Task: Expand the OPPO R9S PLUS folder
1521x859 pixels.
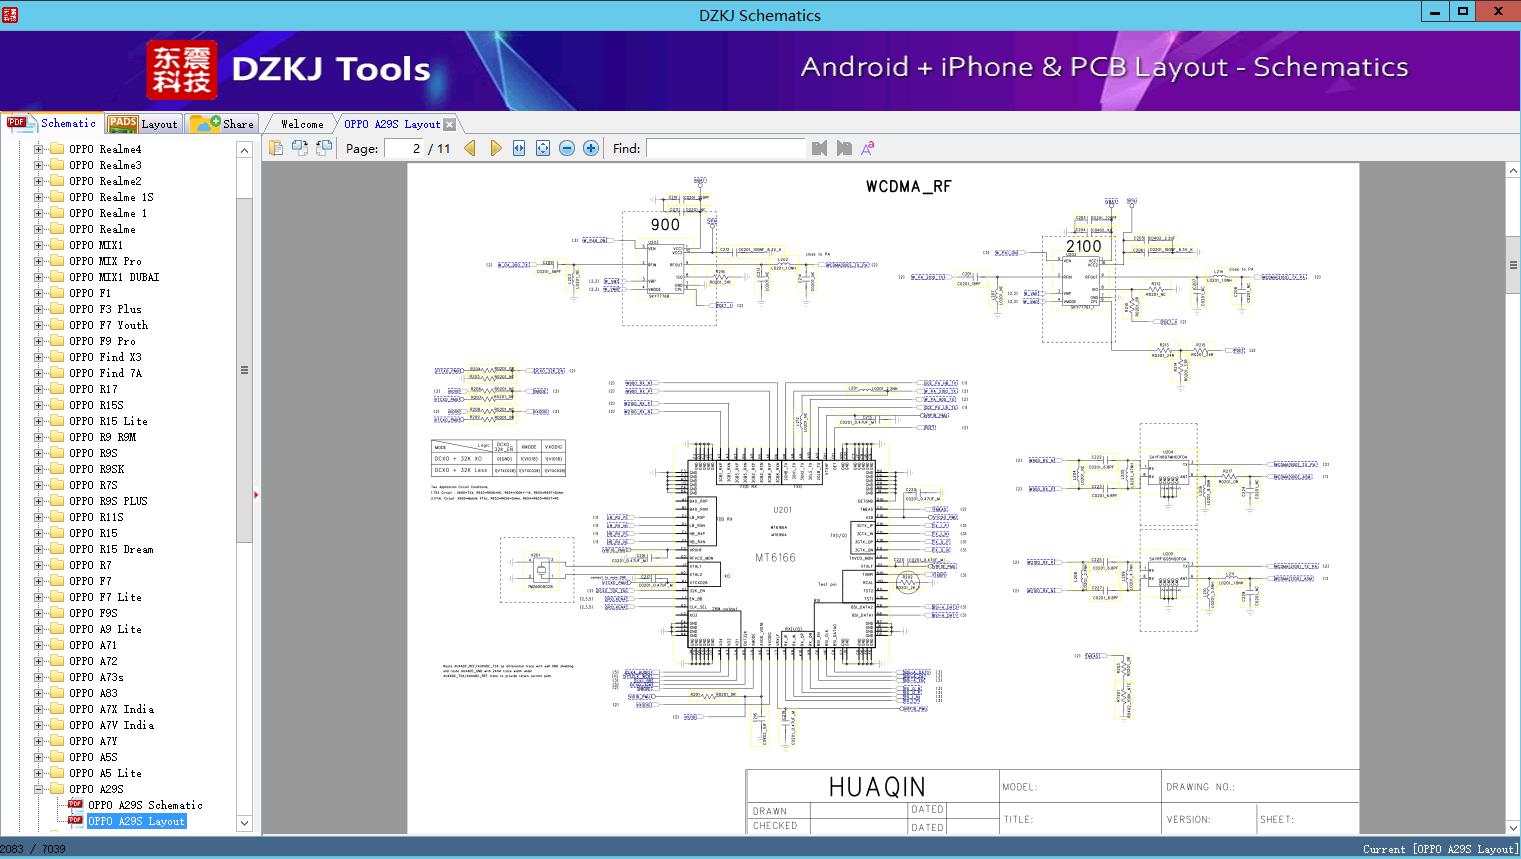Action: click(39, 501)
